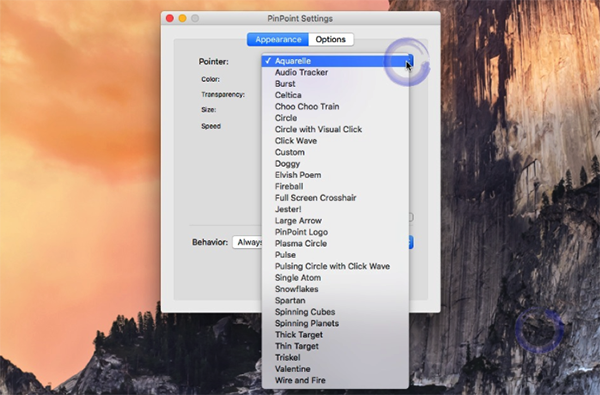Pick the PinPoint Logo option

(x=335, y=232)
